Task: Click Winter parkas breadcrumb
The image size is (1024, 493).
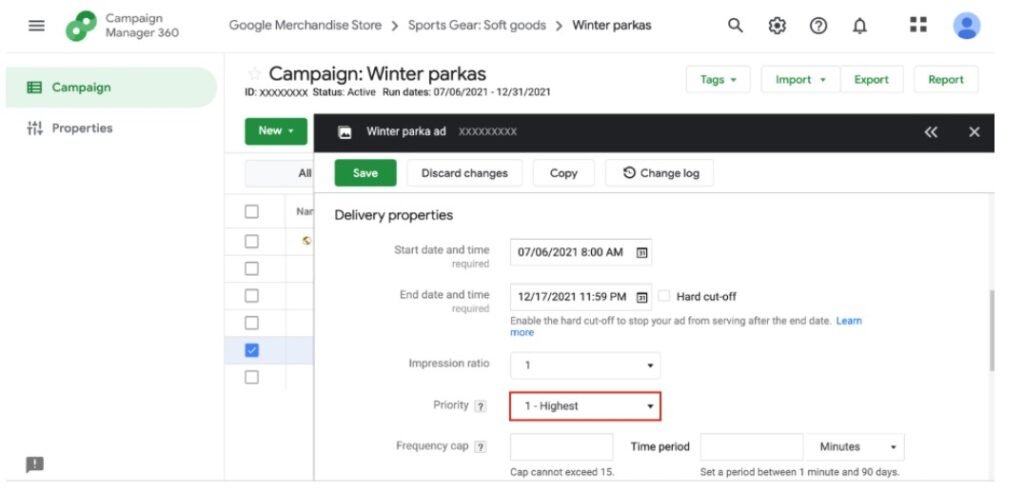Action: 611,25
